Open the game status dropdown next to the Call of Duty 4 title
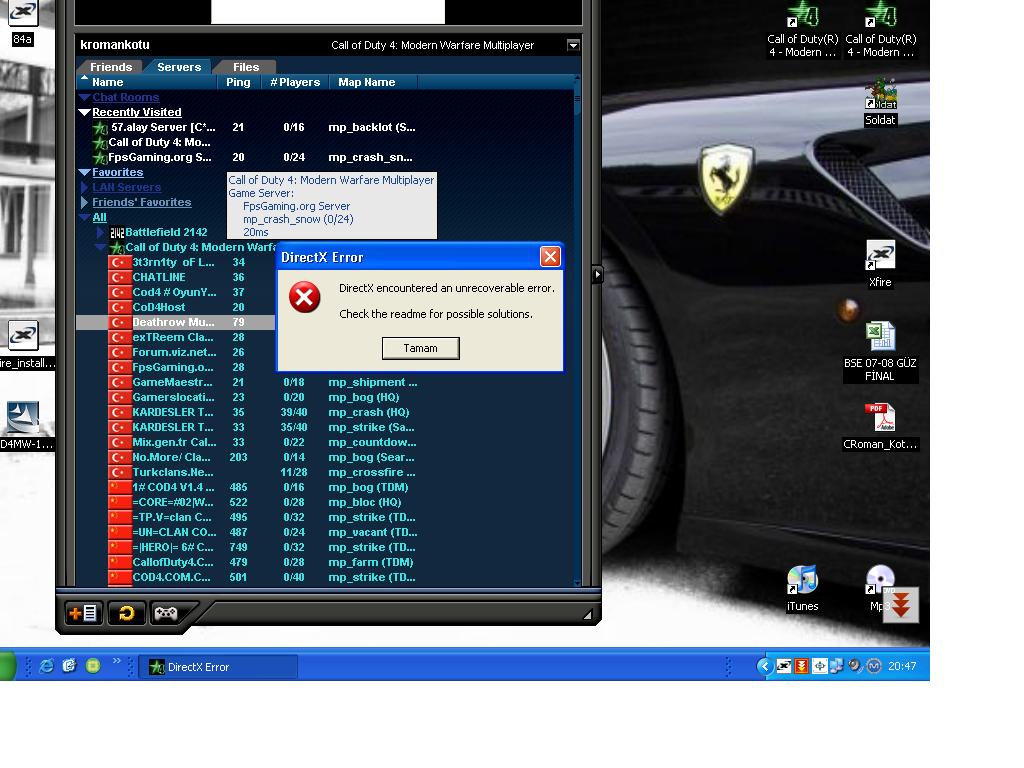The height and width of the screenshot is (768, 1024). (x=573, y=45)
